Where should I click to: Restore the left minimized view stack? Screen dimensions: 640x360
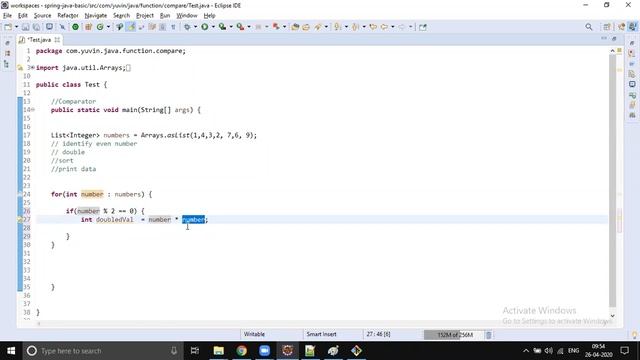tap(7, 43)
